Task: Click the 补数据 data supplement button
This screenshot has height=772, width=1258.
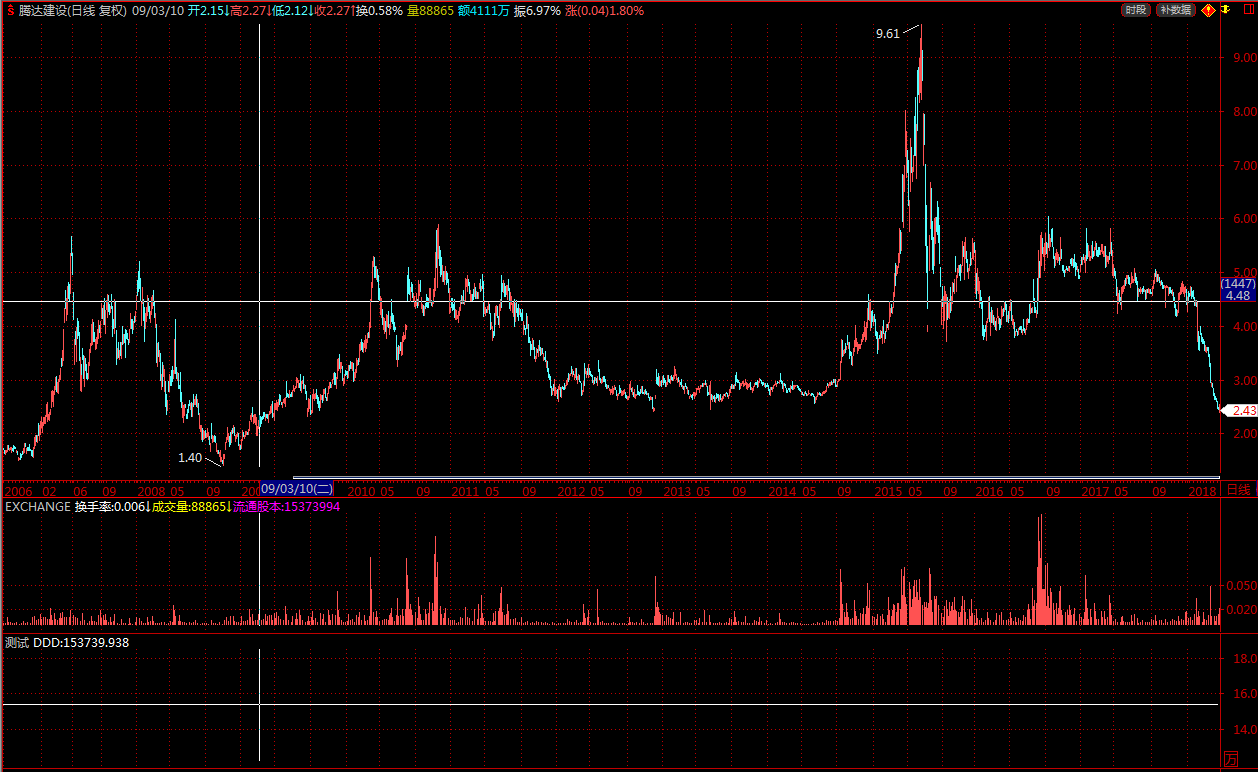Action: pyautogui.click(x=1175, y=10)
